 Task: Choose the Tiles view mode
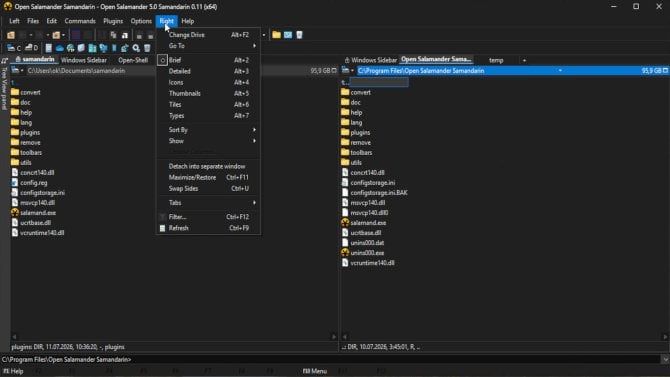coord(208,105)
